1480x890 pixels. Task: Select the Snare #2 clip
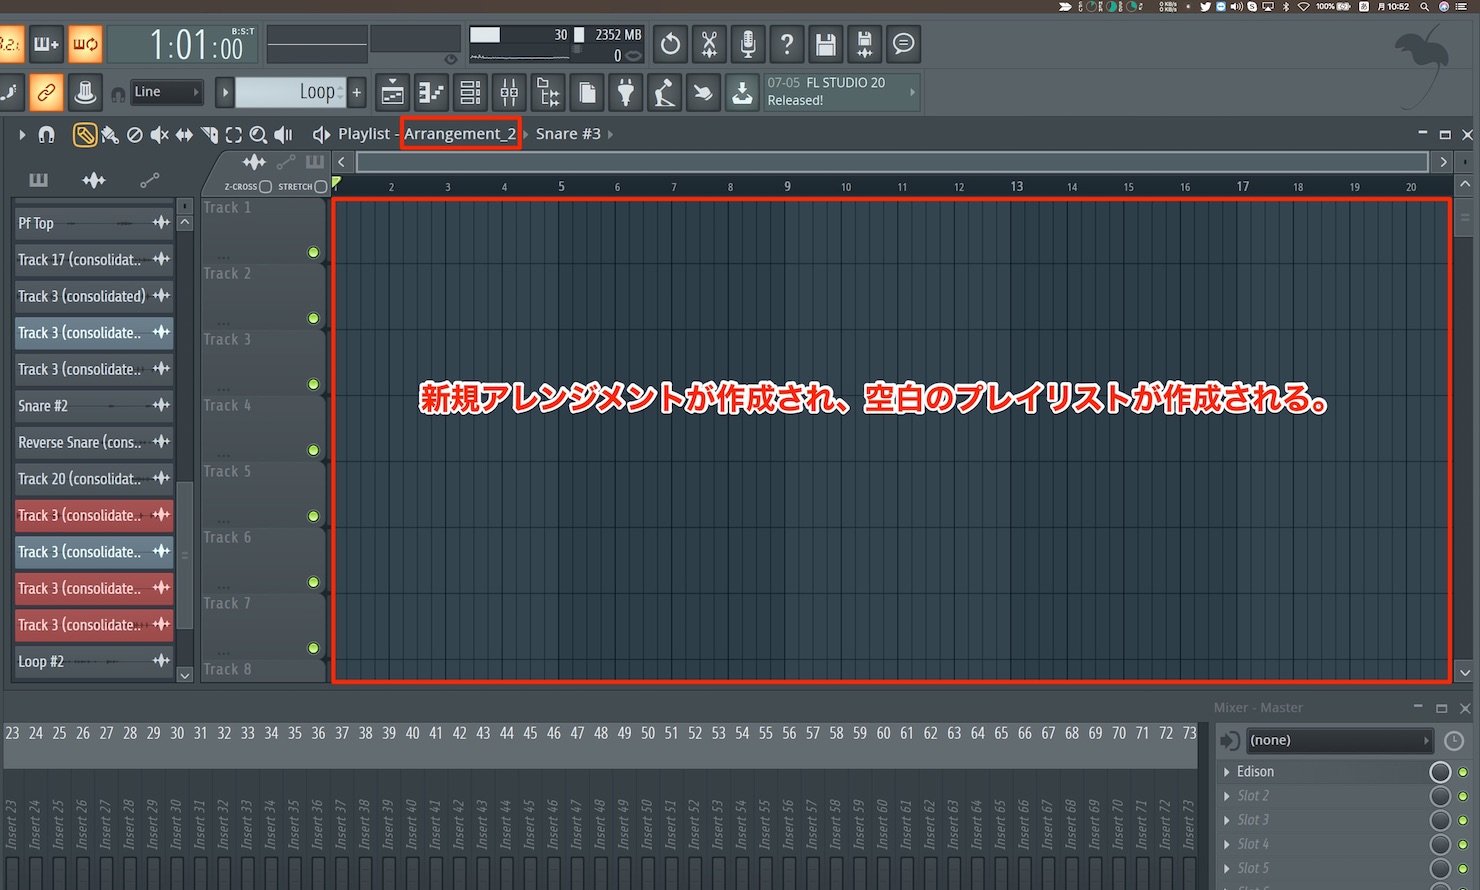pos(94,405)
